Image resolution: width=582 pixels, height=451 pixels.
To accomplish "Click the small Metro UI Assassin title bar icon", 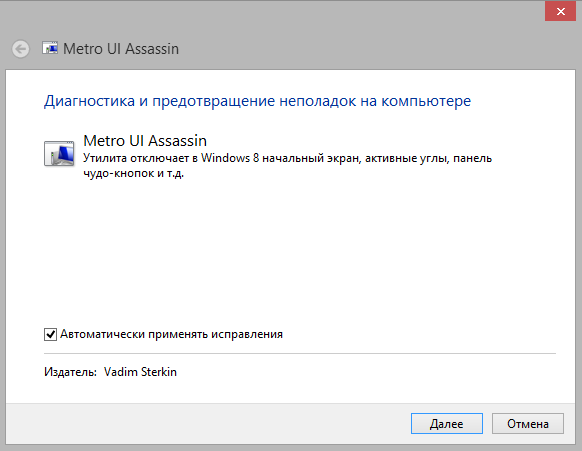I will coord(50,48).
